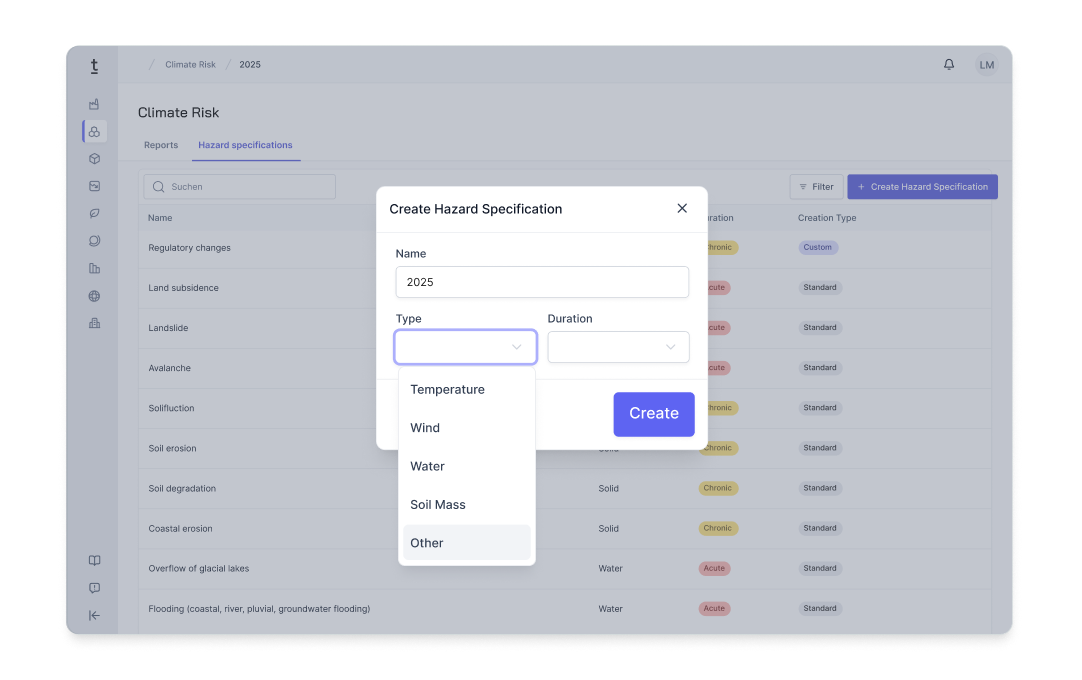Click the Acute tag in Overflow of glacial lakes row
1082x680 pixels.
tap(714, 569)
